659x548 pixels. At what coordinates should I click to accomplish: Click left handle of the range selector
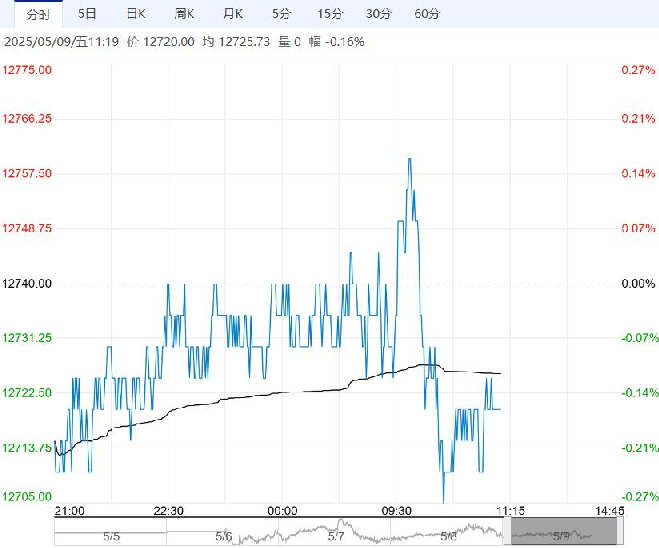[x=507, y=532]
